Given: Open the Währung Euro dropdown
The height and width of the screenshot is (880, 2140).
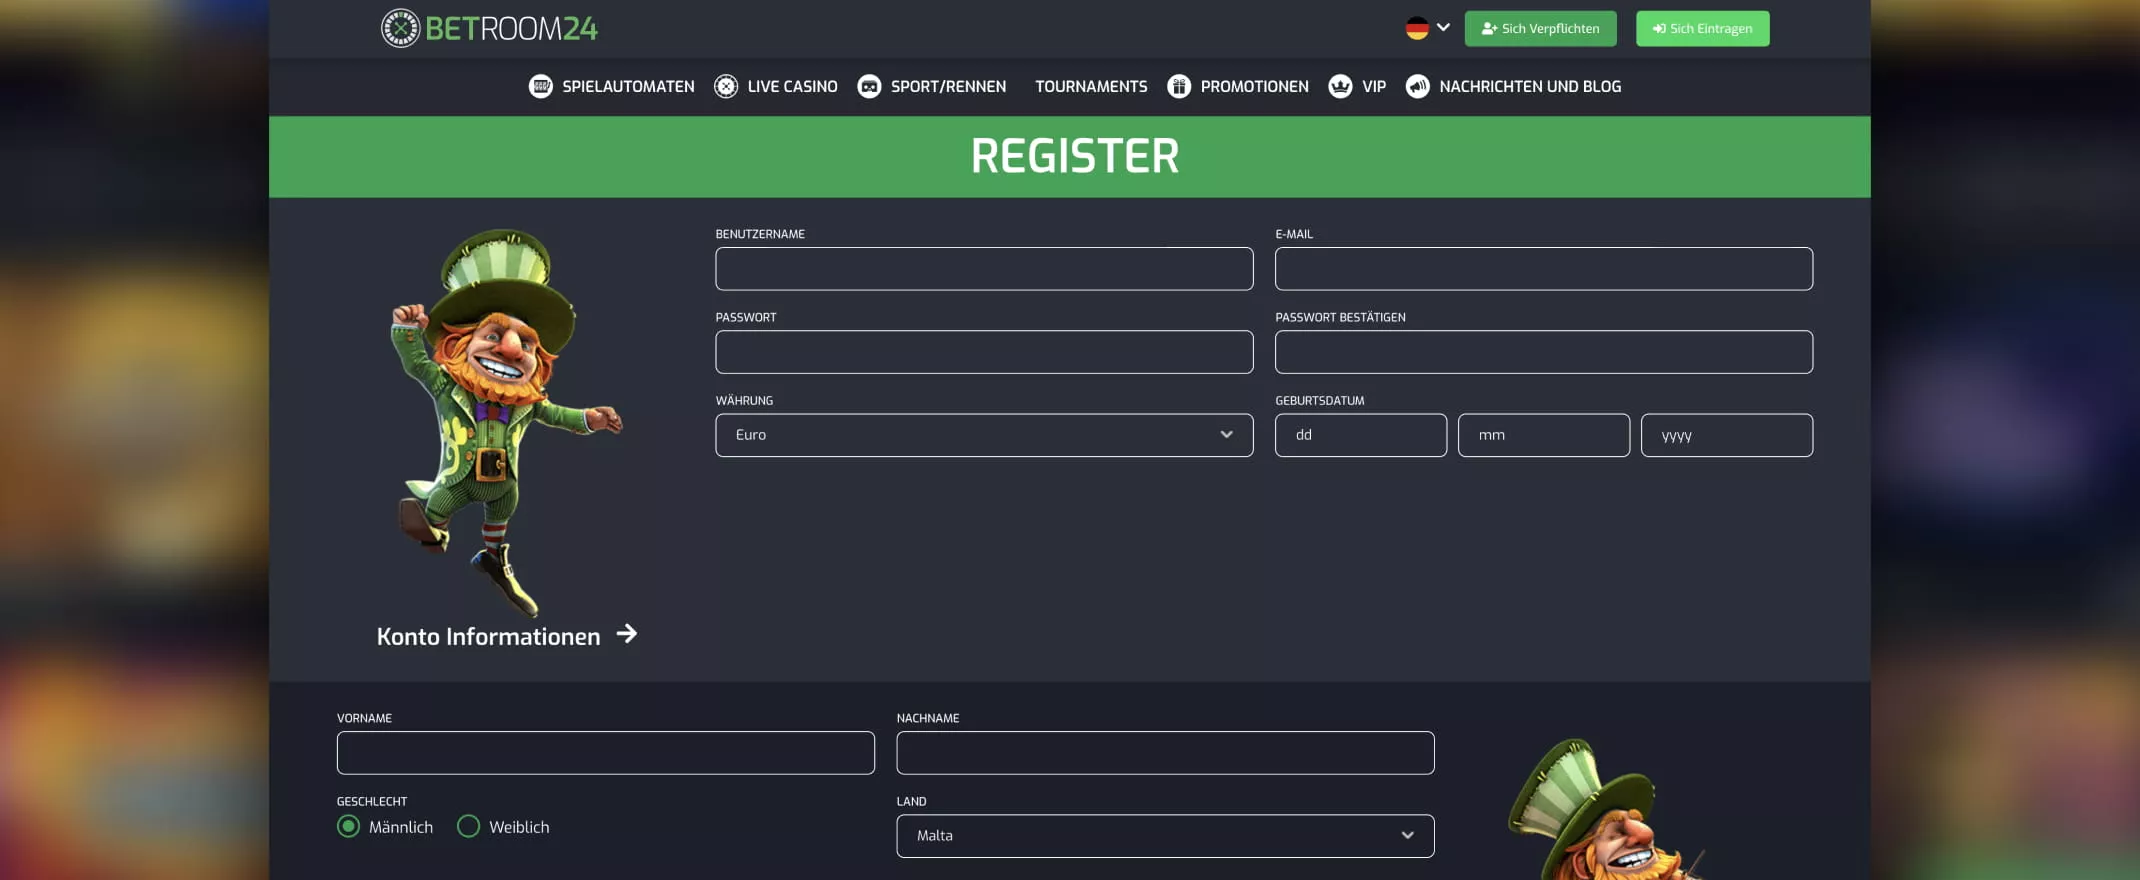Looking at the screenshot, I should pos(984,435).
